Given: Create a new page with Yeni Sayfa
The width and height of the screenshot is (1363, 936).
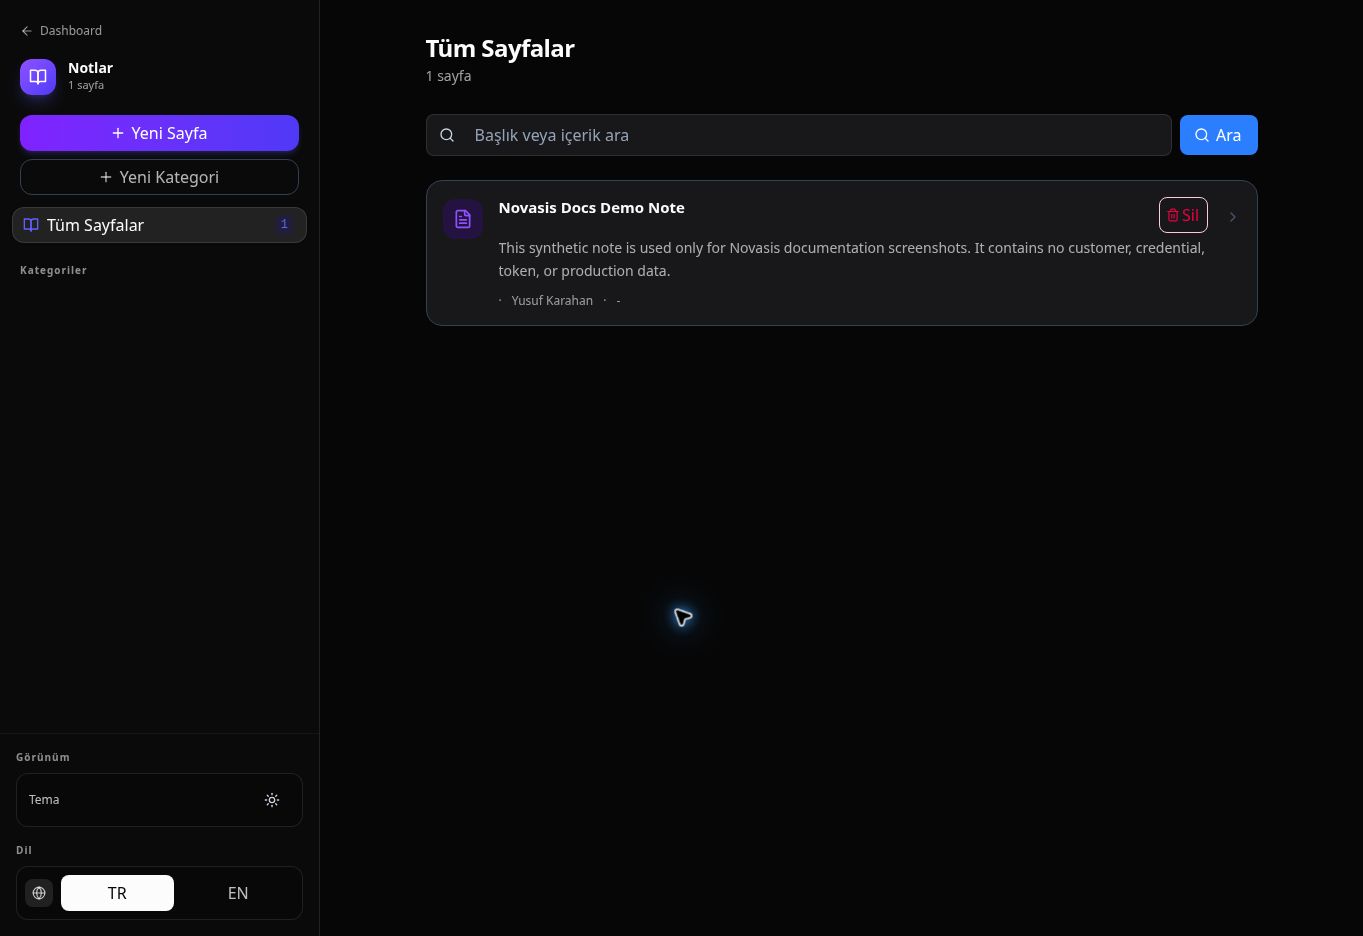Looking at the screenshot, I should [159, 133].
